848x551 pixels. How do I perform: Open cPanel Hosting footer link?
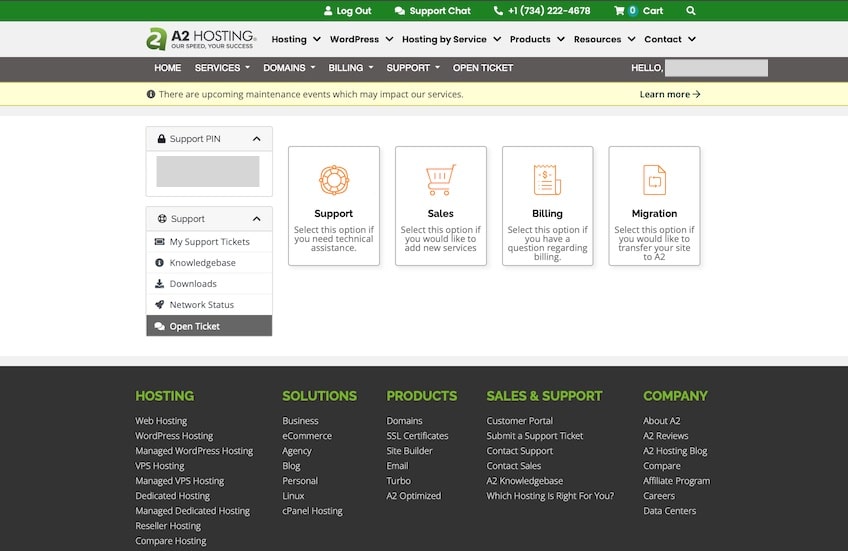tap(312, 510)
